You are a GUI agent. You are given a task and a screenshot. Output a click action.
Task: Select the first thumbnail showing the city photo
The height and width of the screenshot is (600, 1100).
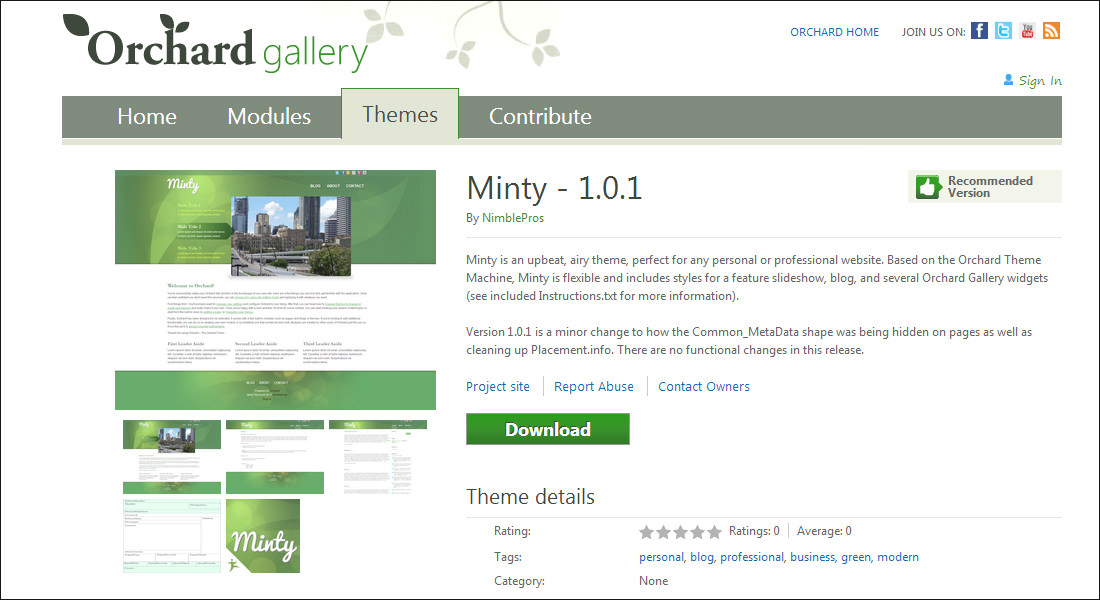(x=172, y=457)
